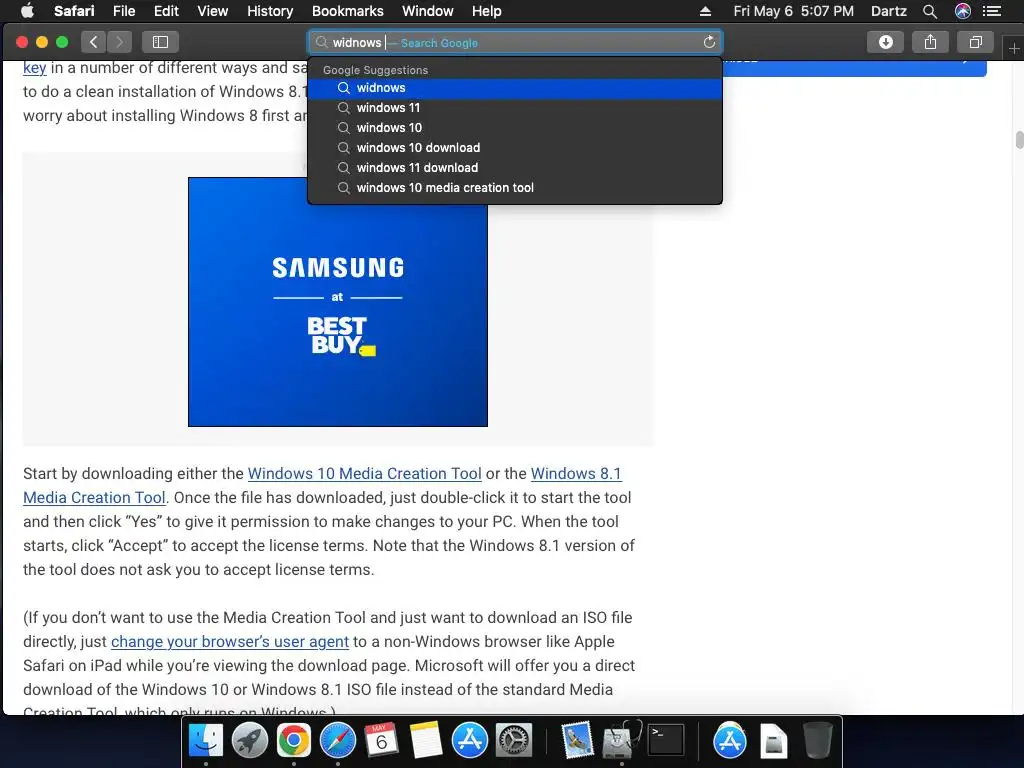Open the App Store icon beside Notes

tap(470, 741)
